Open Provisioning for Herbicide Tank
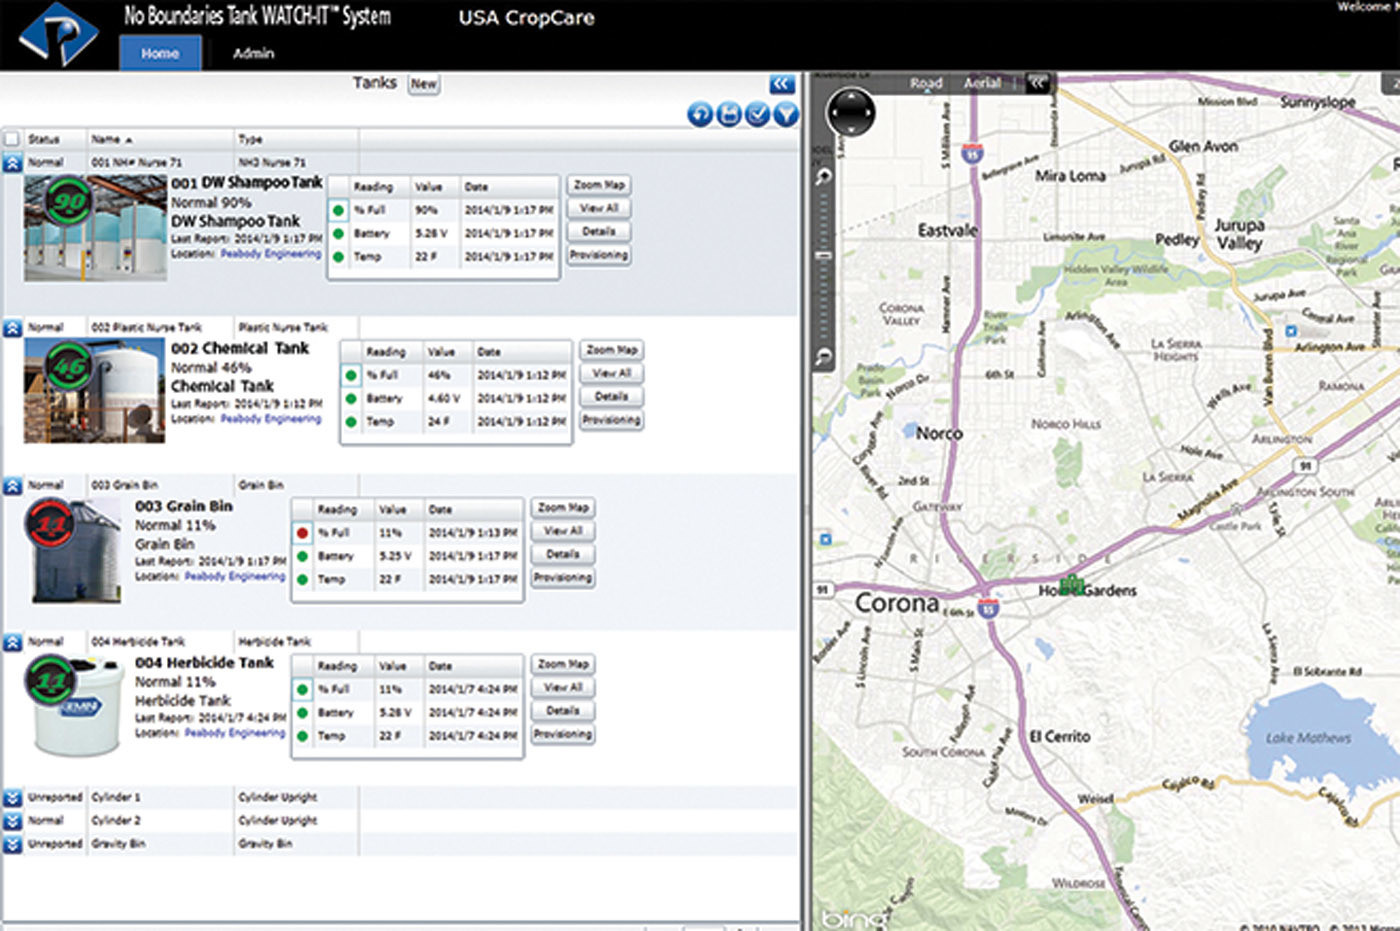The width and height of the screenshot is (1400, 931). tap(563, 734)
